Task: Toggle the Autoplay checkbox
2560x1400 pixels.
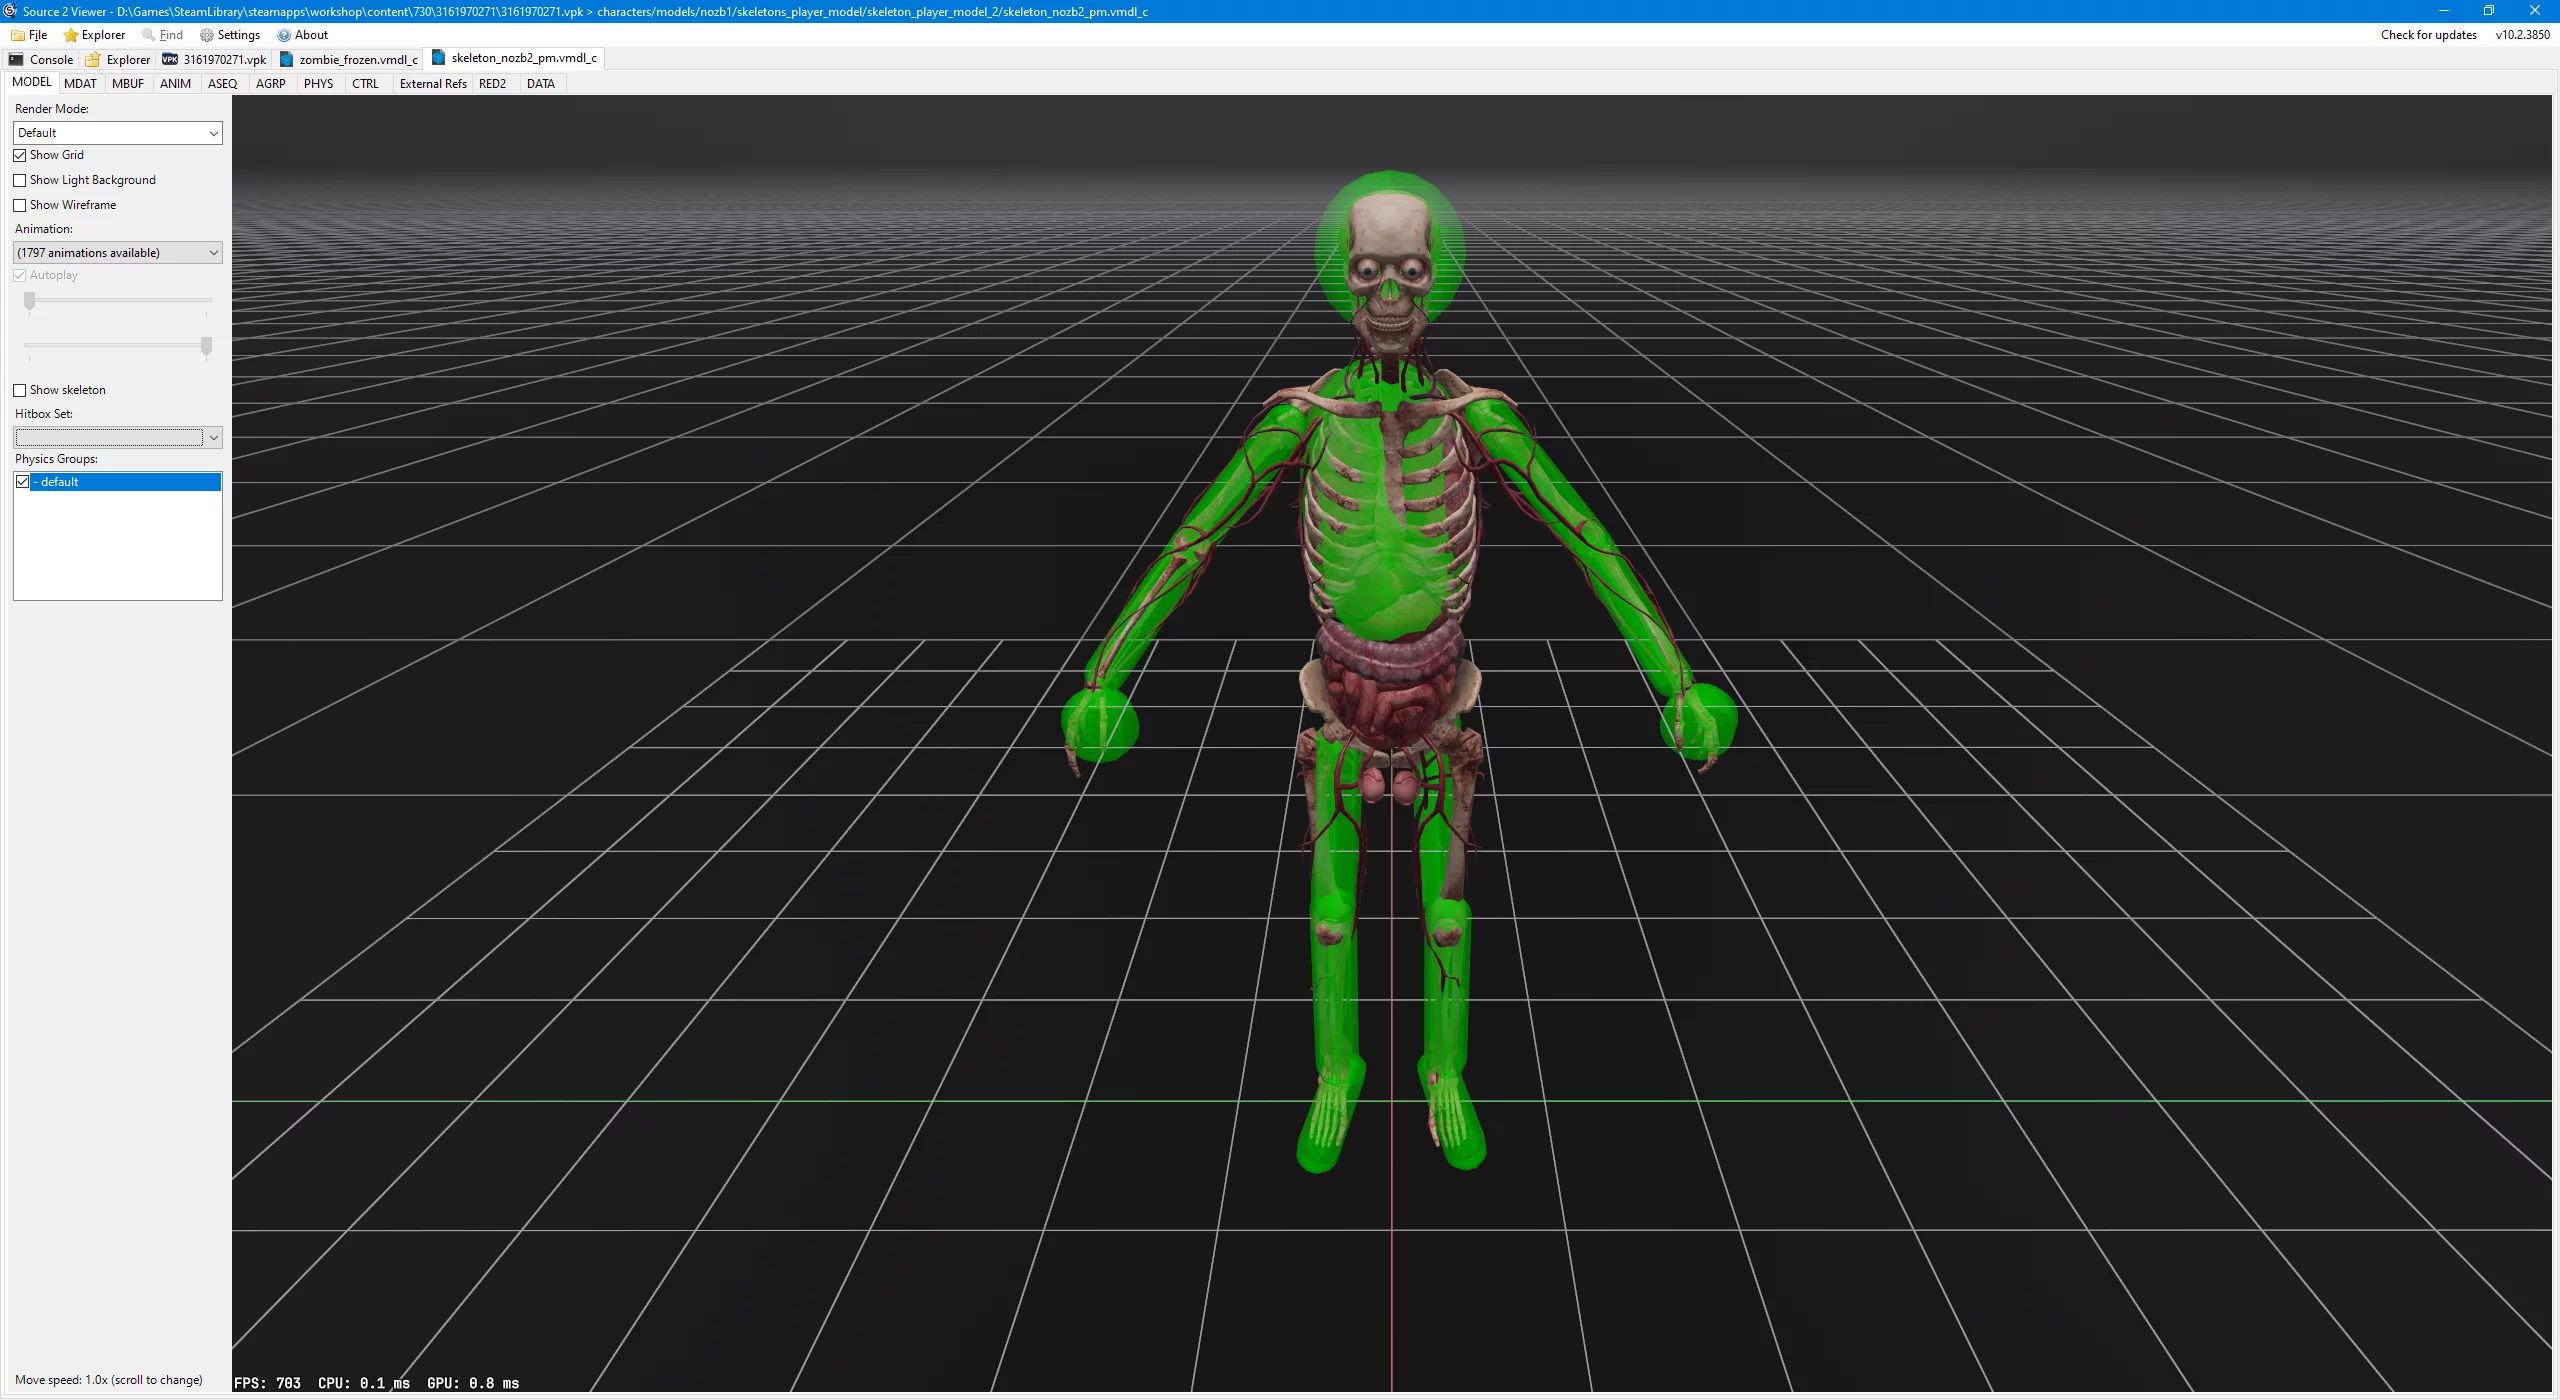Action: pos(20,276)
